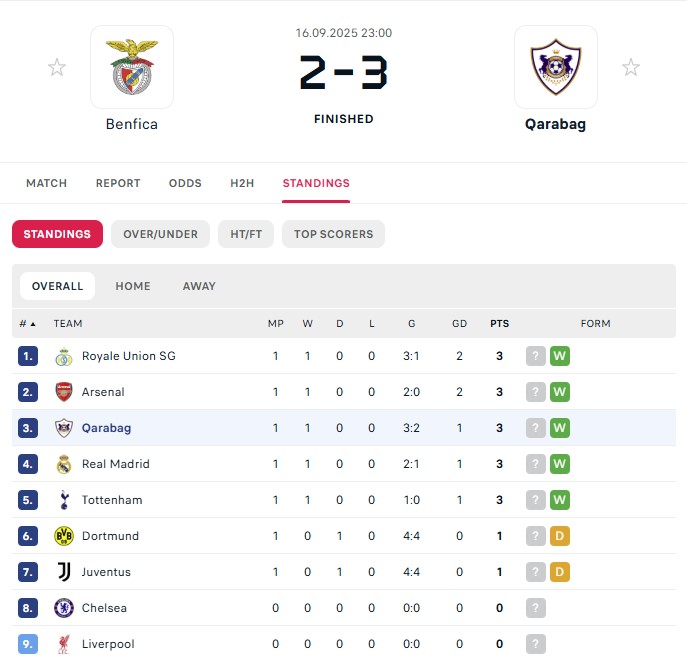Click the Royale Union SG team logo
The width and height of the screenshot is (687, 661).
tap(64, 356)
